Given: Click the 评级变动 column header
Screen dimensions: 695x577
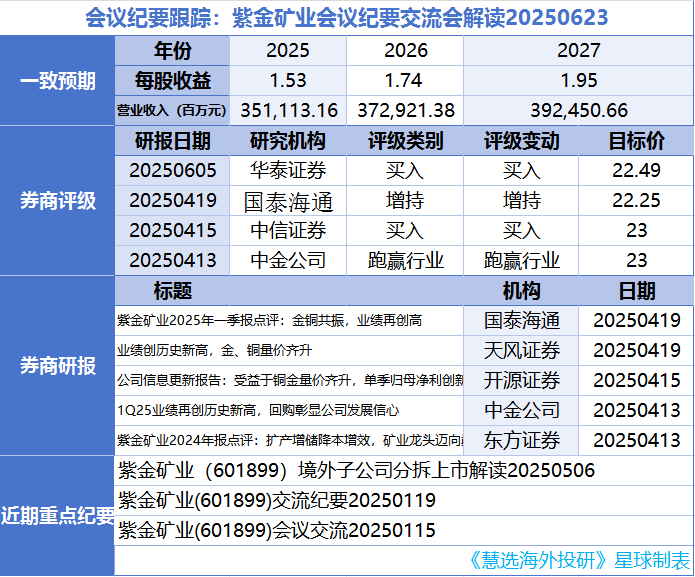Looking at the screenshot, I should (x=521, y=141).
